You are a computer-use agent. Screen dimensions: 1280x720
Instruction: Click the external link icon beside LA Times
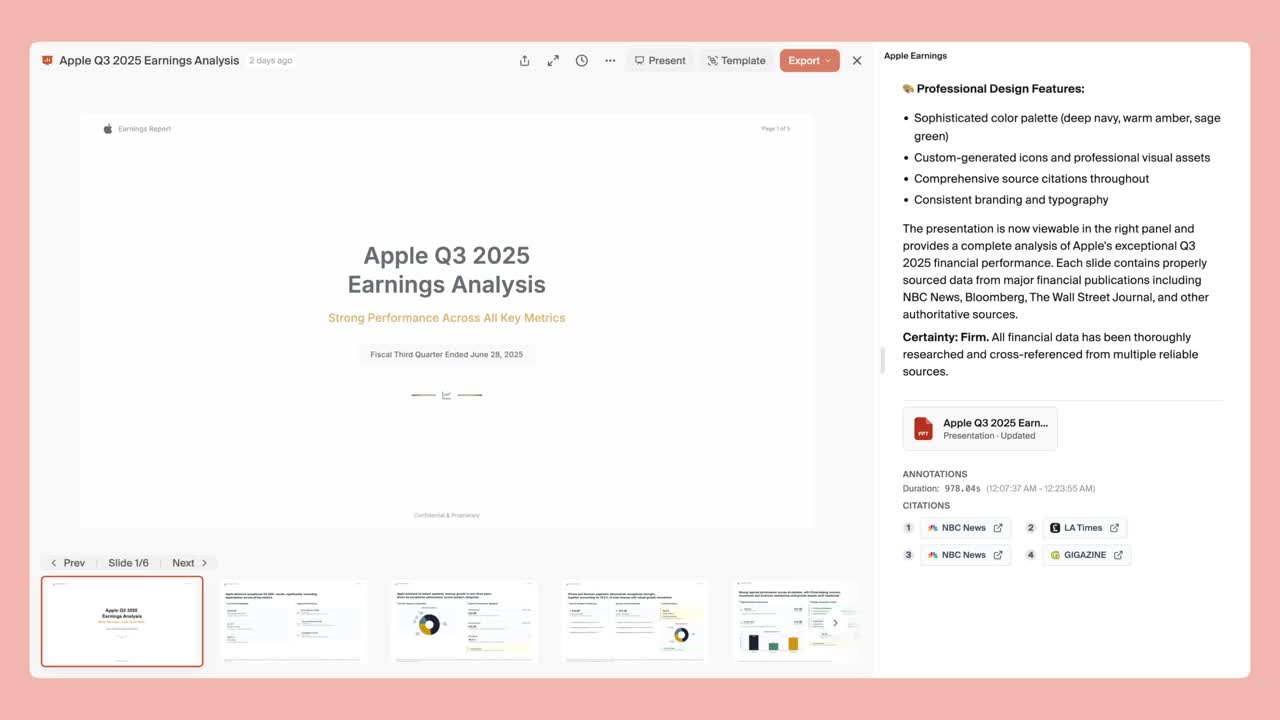coord(1114,528)
